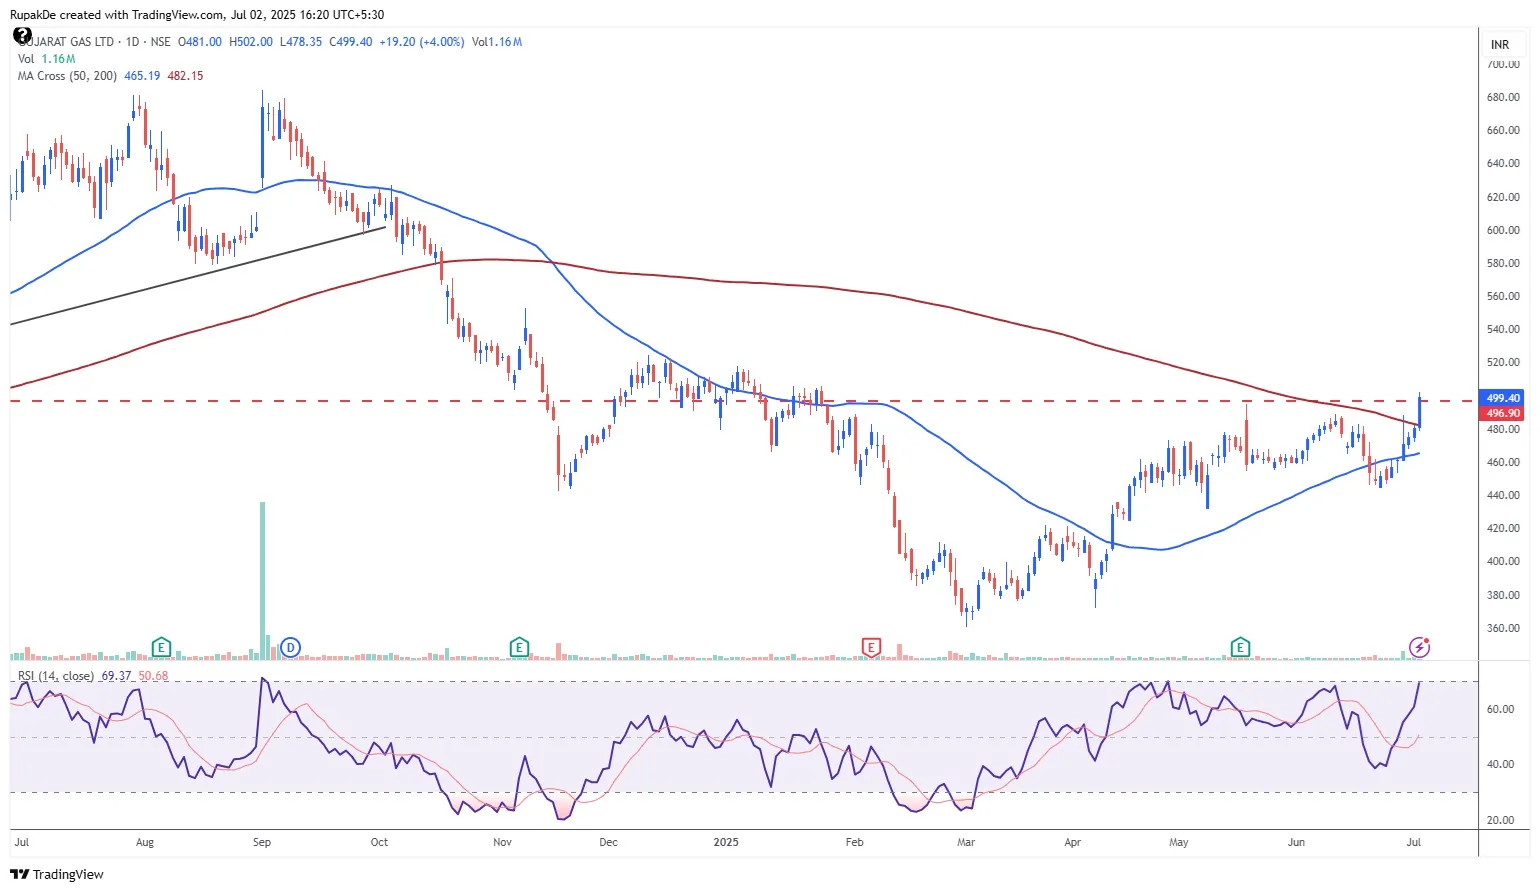
Task: Click the change value +19.20 (+4.00%)
Action: click(x=422, y=42)
